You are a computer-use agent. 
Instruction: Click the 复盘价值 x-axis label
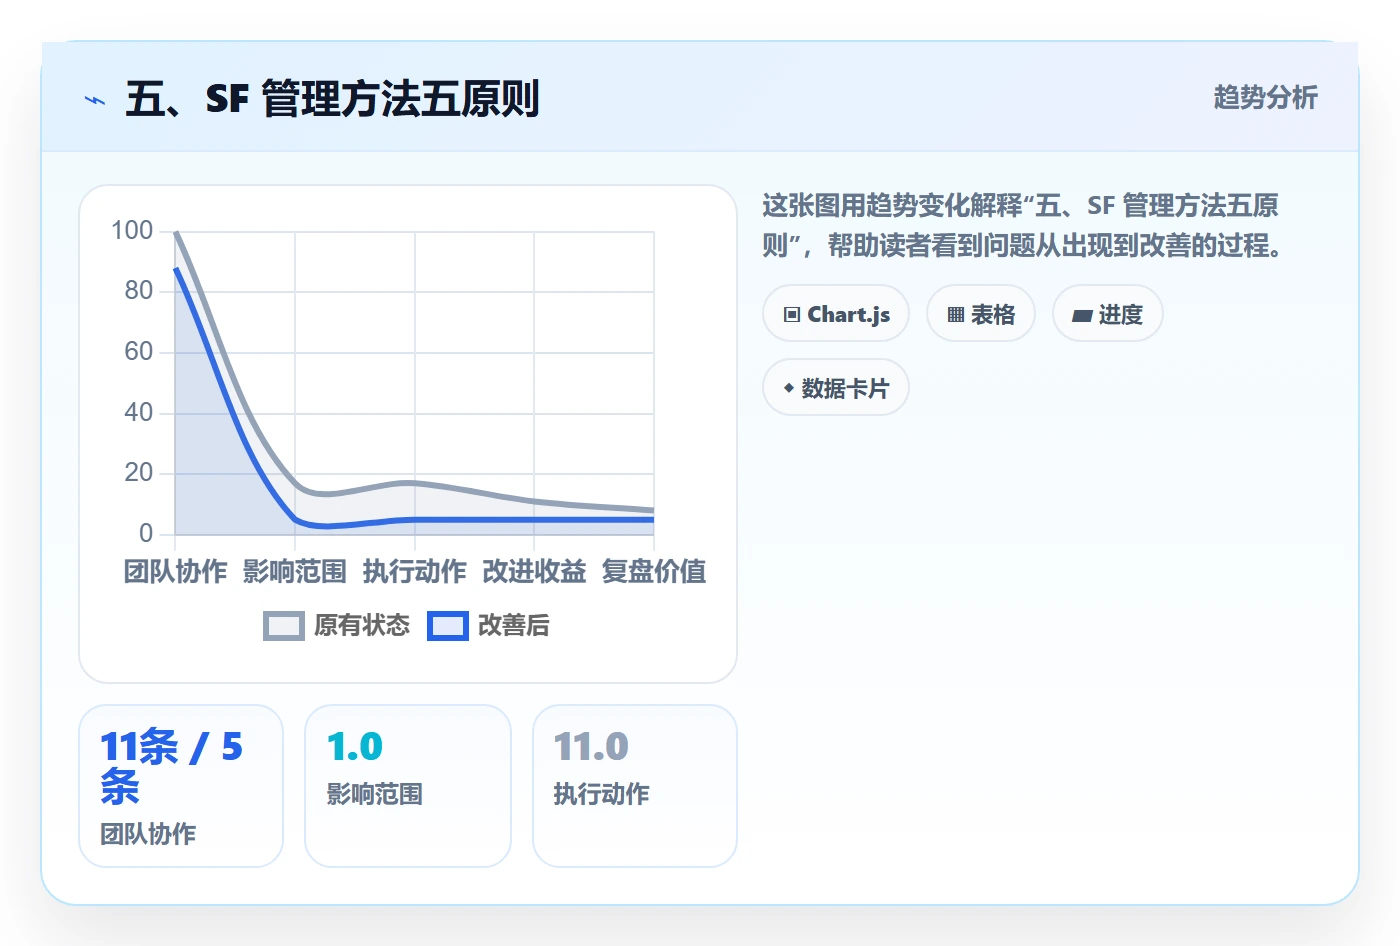(654, 572)
